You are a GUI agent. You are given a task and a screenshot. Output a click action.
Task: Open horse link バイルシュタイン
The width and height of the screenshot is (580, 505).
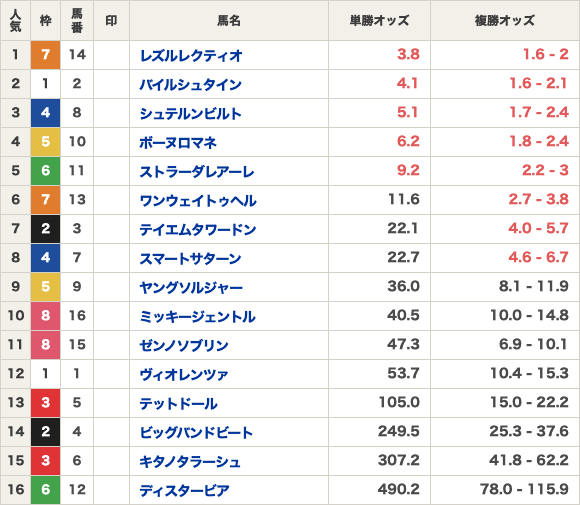pyautogui.click(x=190, y=84)
